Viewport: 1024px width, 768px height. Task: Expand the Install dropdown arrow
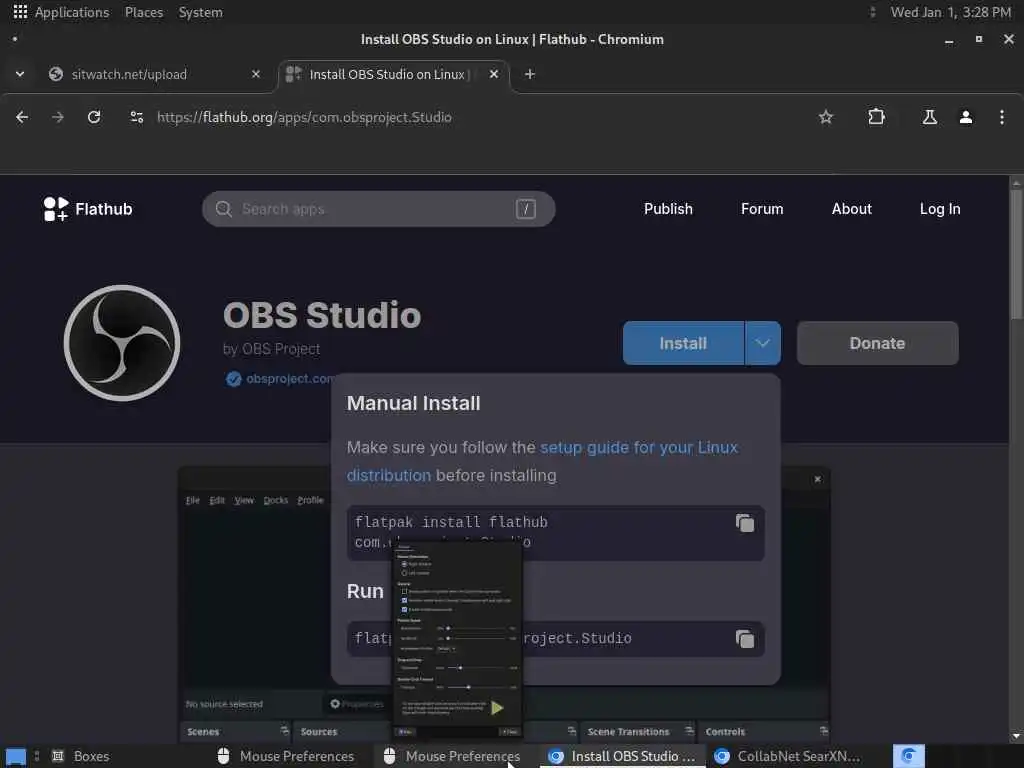[763, 343]
